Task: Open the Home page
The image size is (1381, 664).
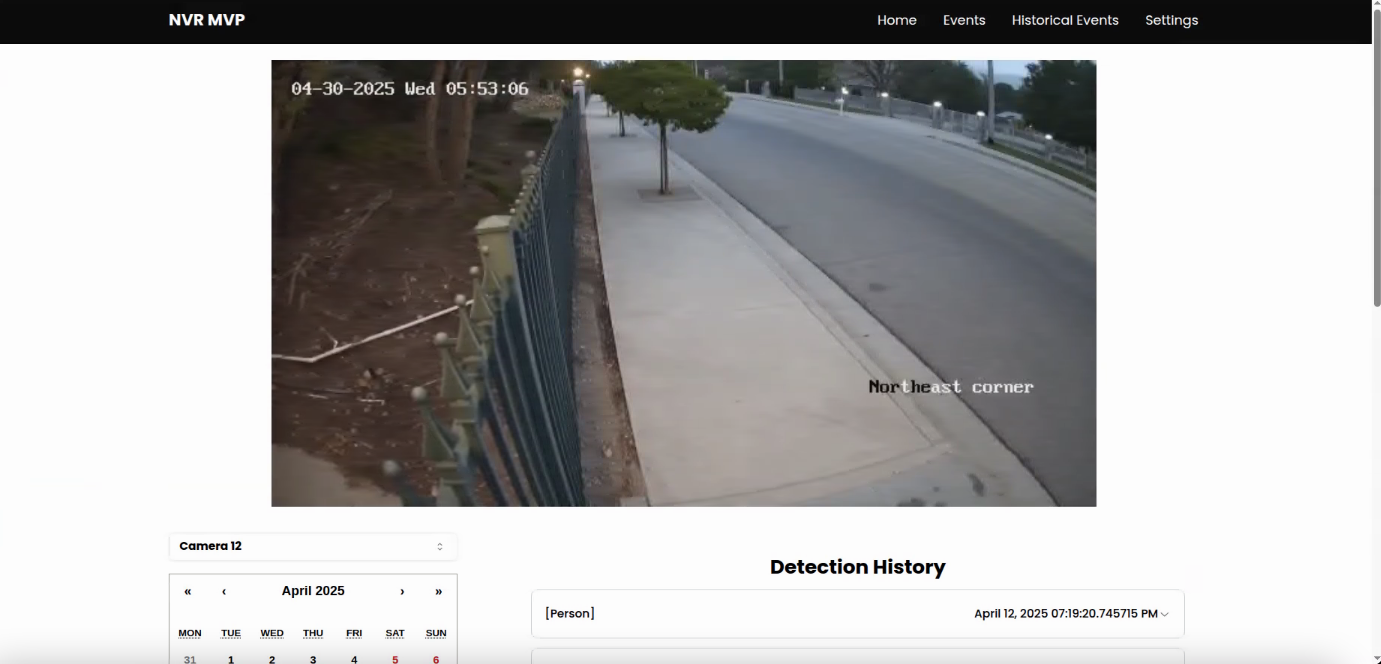Action: coord(896,20)
